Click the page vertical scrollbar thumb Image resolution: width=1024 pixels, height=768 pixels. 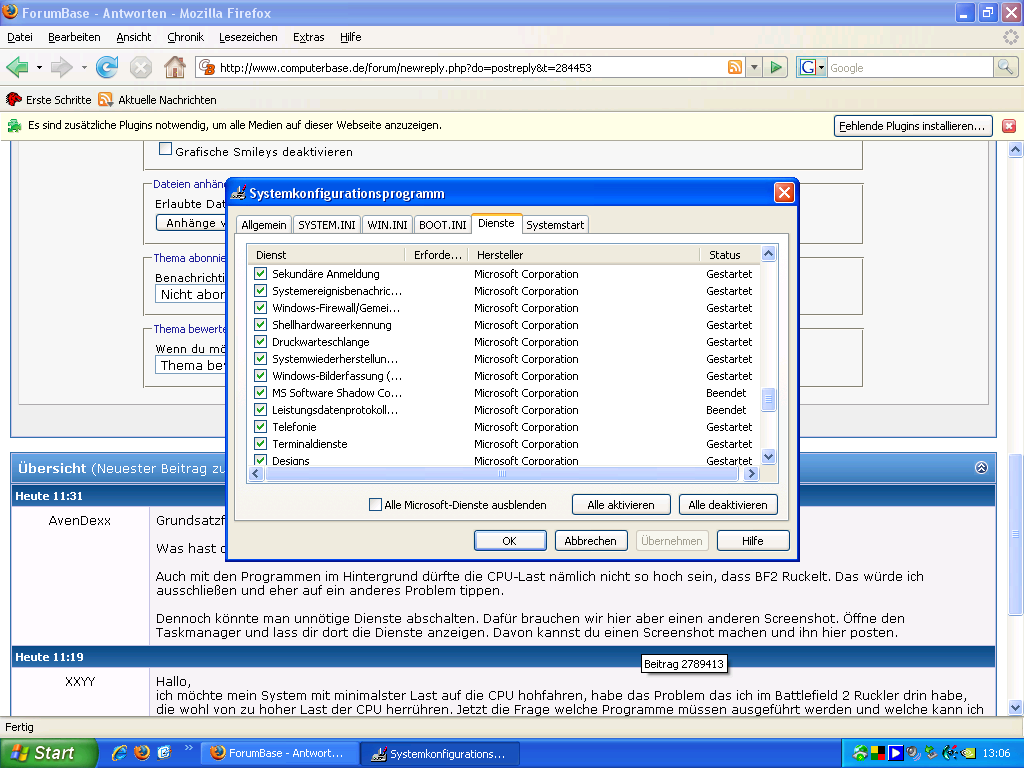1015,534
